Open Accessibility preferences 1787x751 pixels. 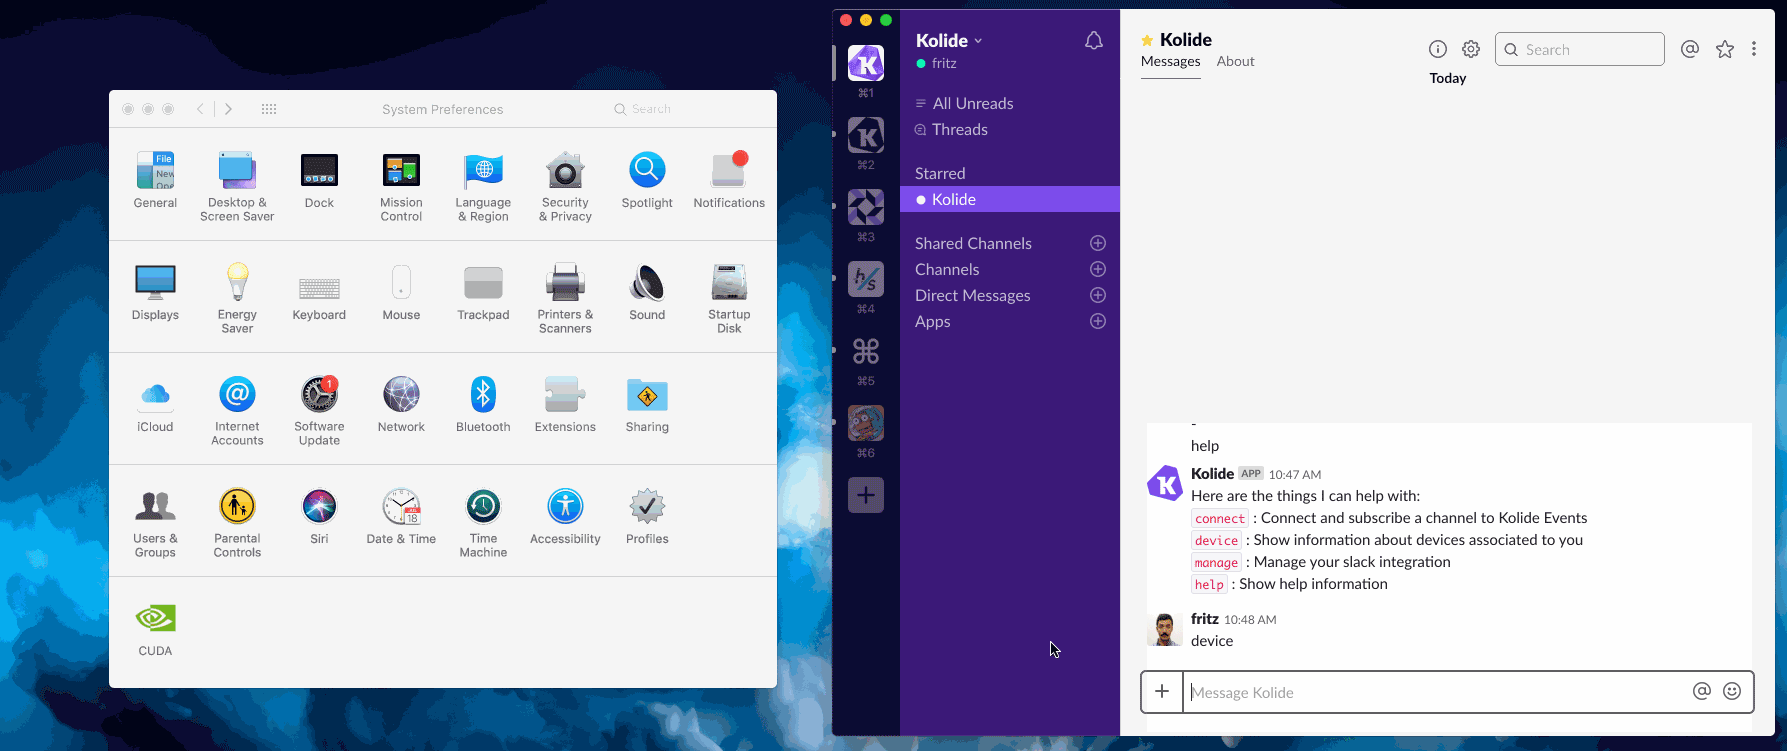[x=565, y=517]
